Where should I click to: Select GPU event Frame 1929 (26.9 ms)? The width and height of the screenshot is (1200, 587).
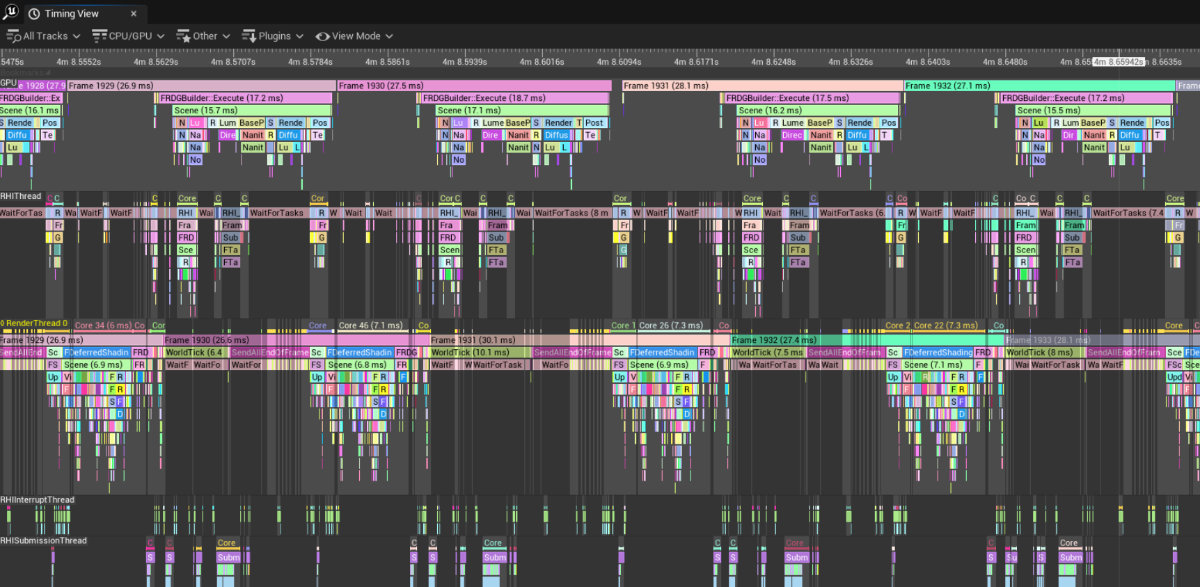200,86
